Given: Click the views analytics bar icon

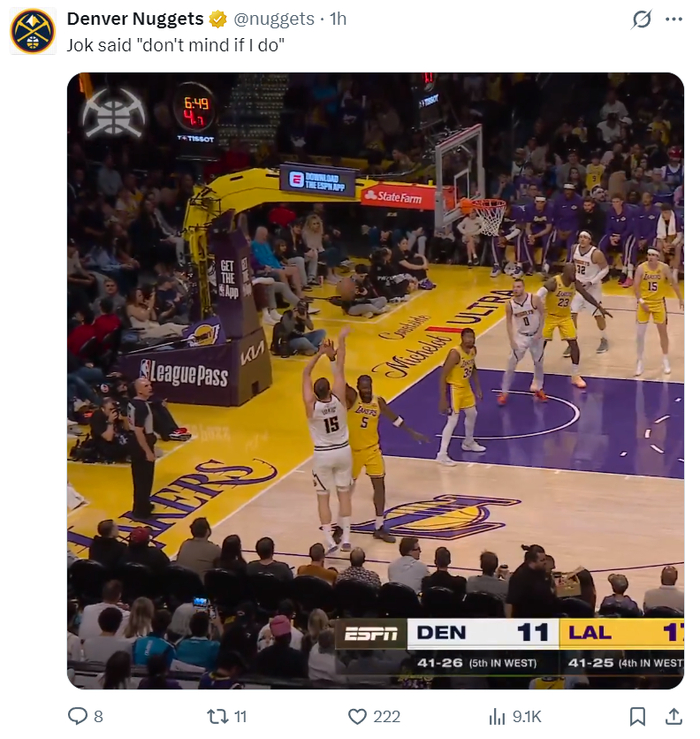Looking at the screenshot, I should pyautogui.click(x=496, y=716).
